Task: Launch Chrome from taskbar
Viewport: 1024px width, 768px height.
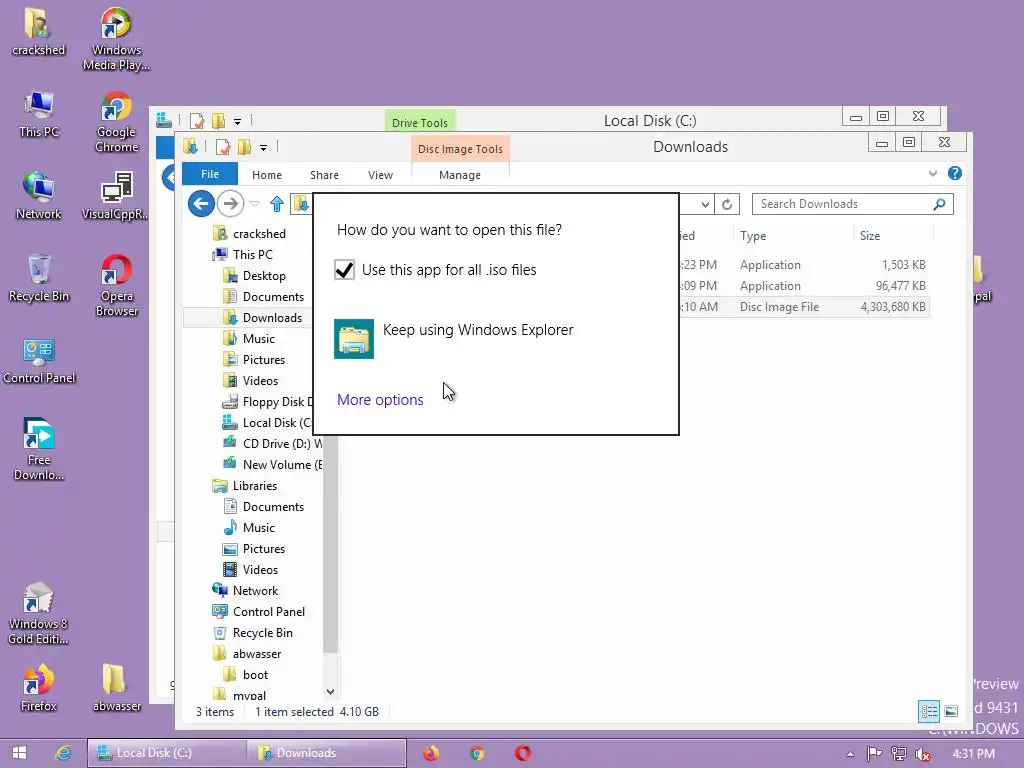Action: 477,753
